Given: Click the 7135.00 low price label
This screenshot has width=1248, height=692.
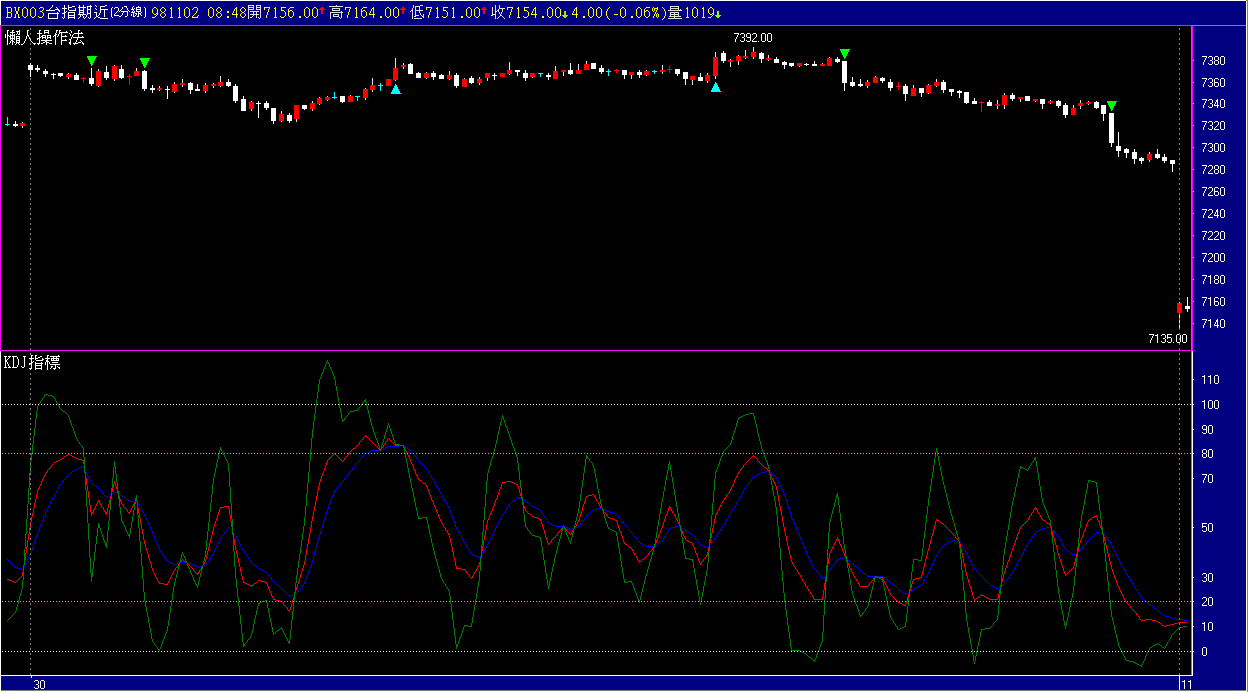Looking at the screenshot, I should click(1167, 338).
